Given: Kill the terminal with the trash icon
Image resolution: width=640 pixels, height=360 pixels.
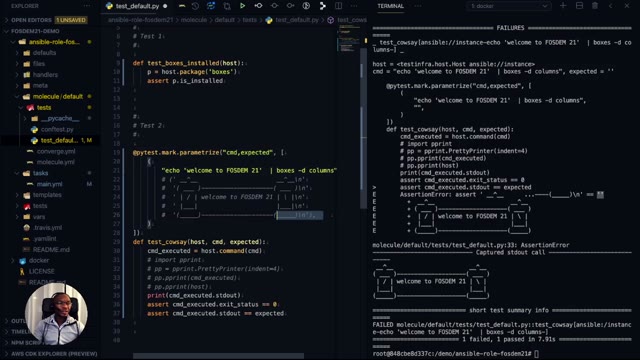Looking at the screenshot, I should tap(595, 6).
